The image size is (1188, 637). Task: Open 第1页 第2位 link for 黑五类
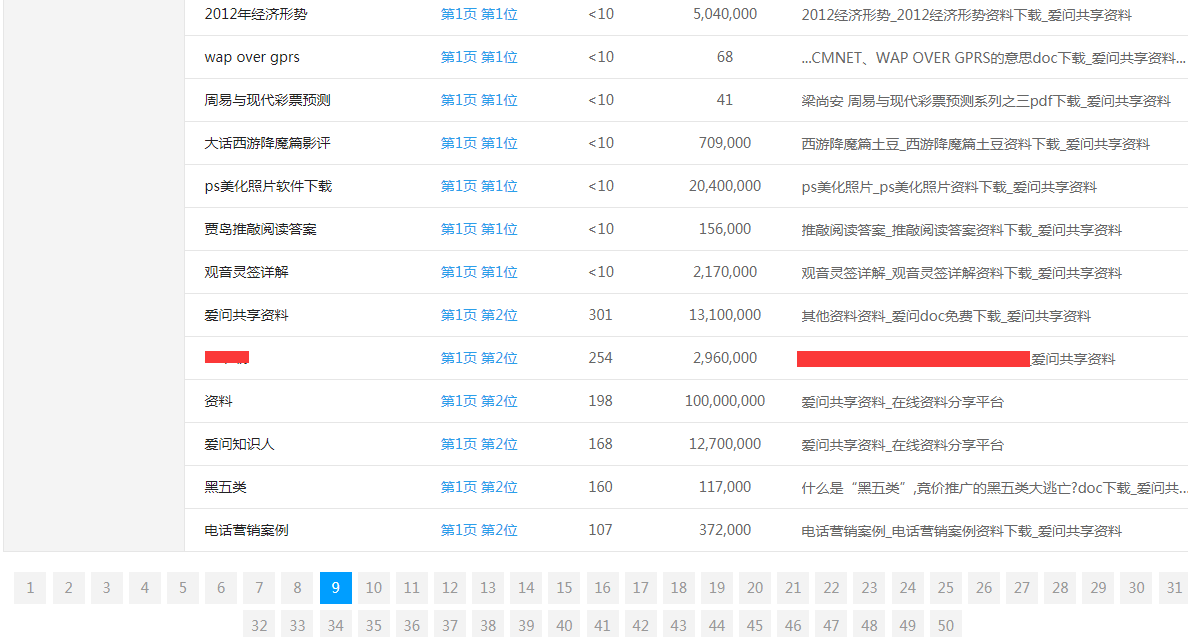point(479,486)
